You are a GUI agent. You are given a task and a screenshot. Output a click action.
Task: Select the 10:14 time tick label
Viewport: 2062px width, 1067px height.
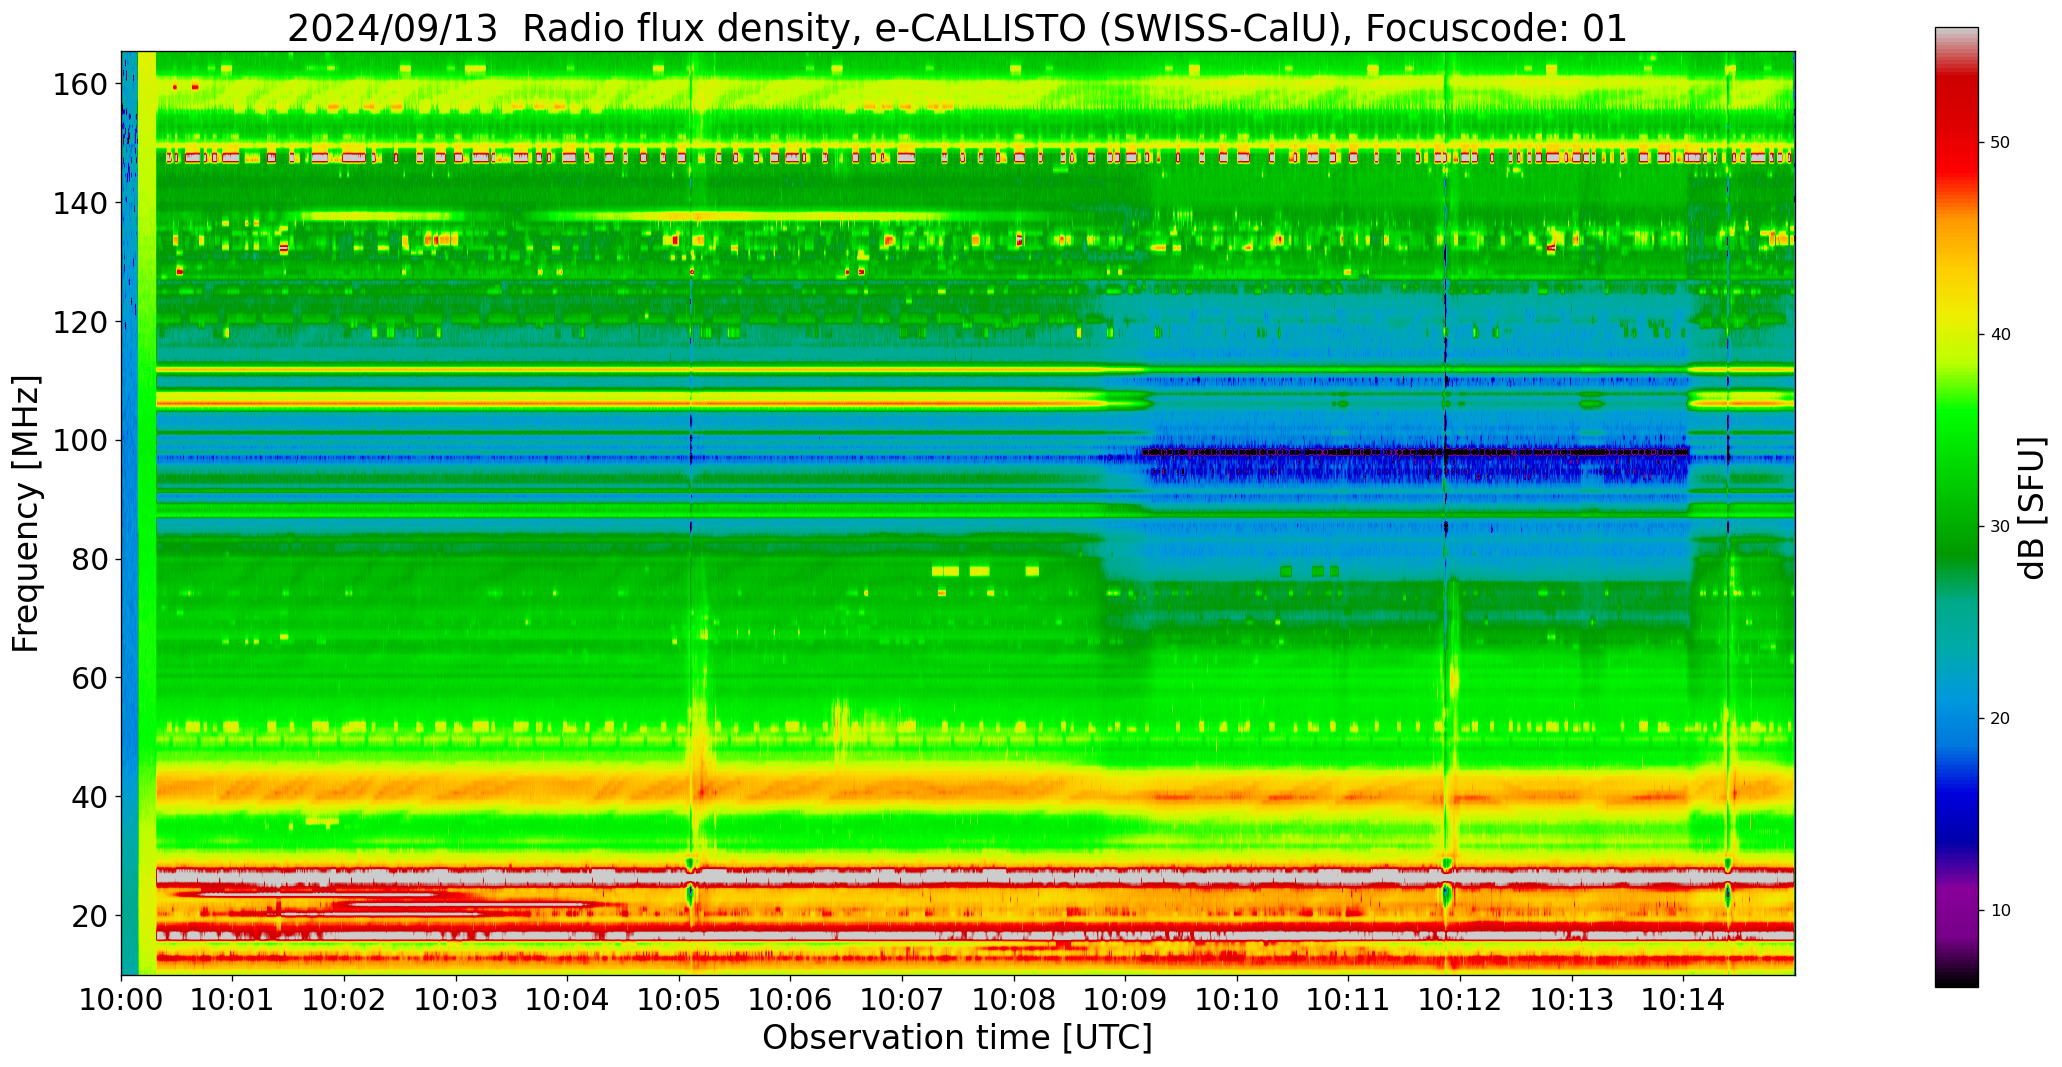[1682, 1000]
